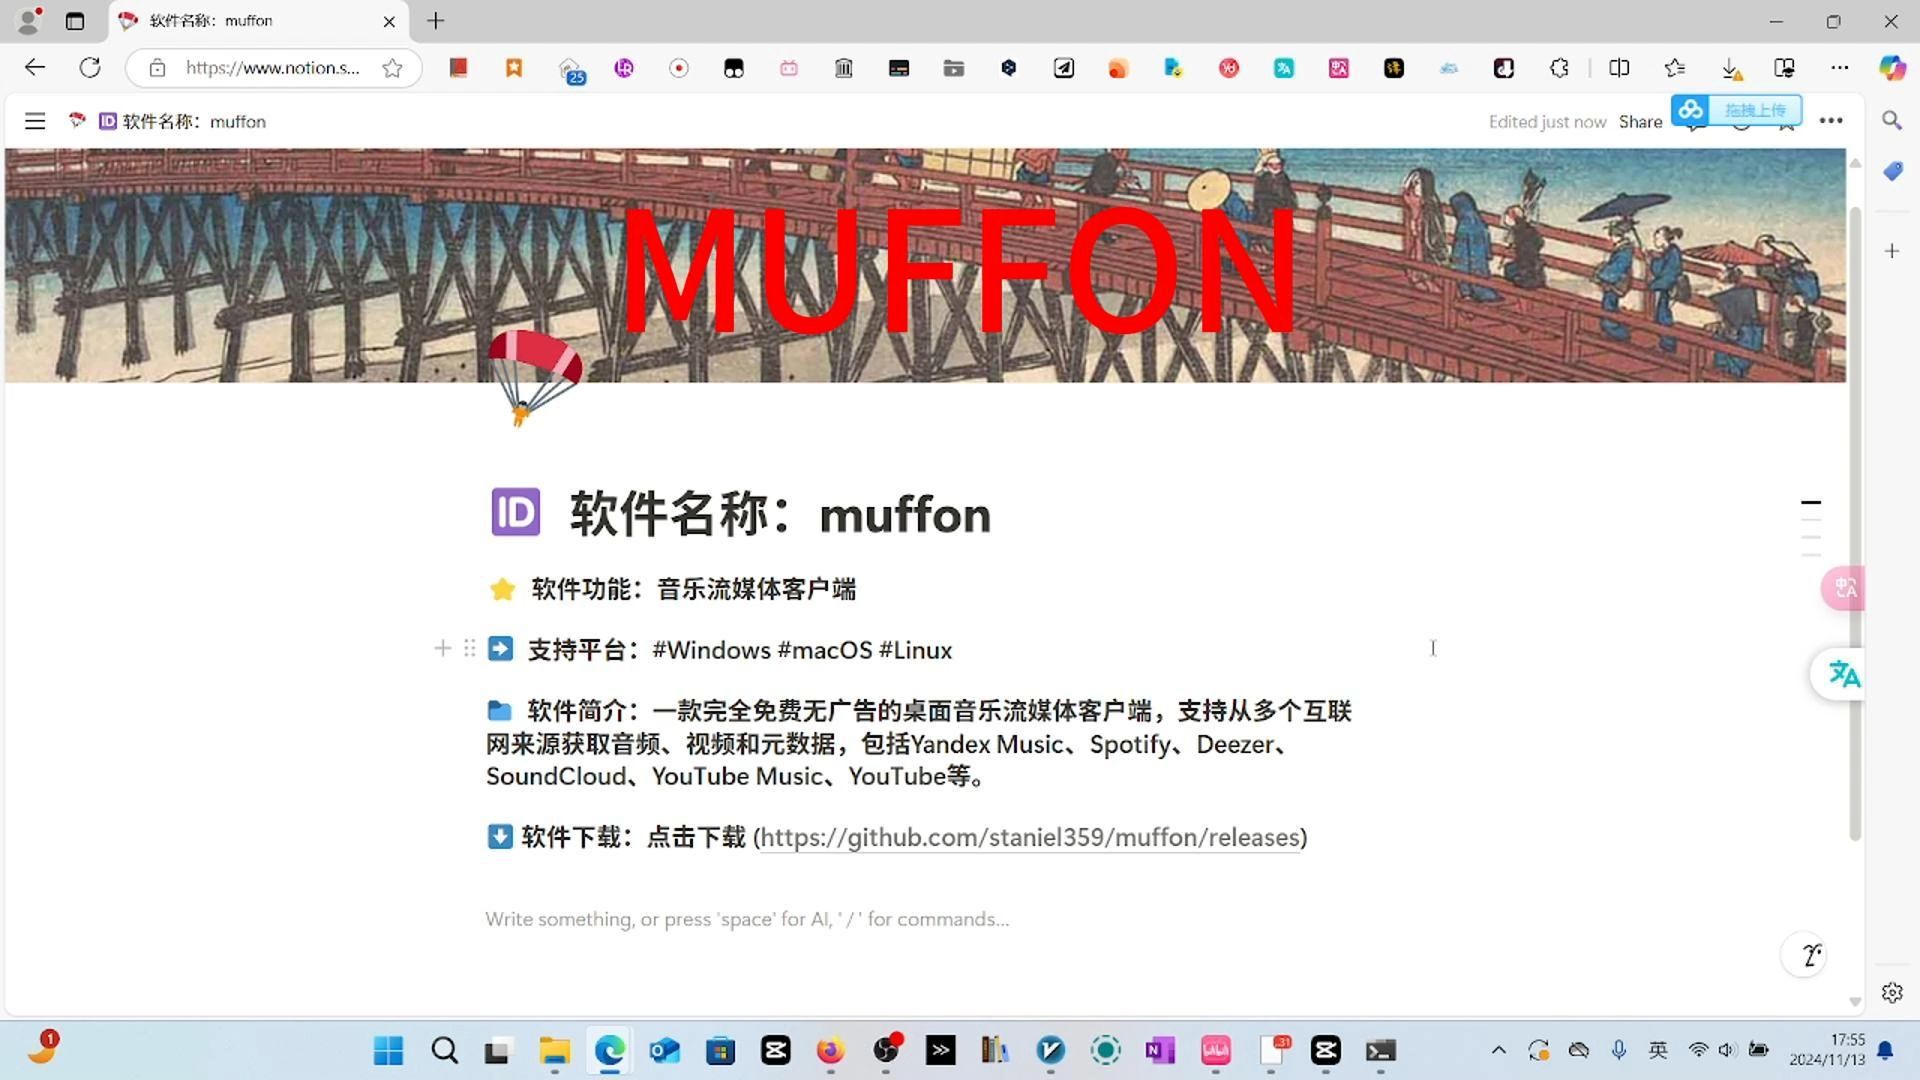Add page to favorites with star in address bar
Image resolution: width=1920 pixels, height=1080 pixels.
(x=392, y=68)
